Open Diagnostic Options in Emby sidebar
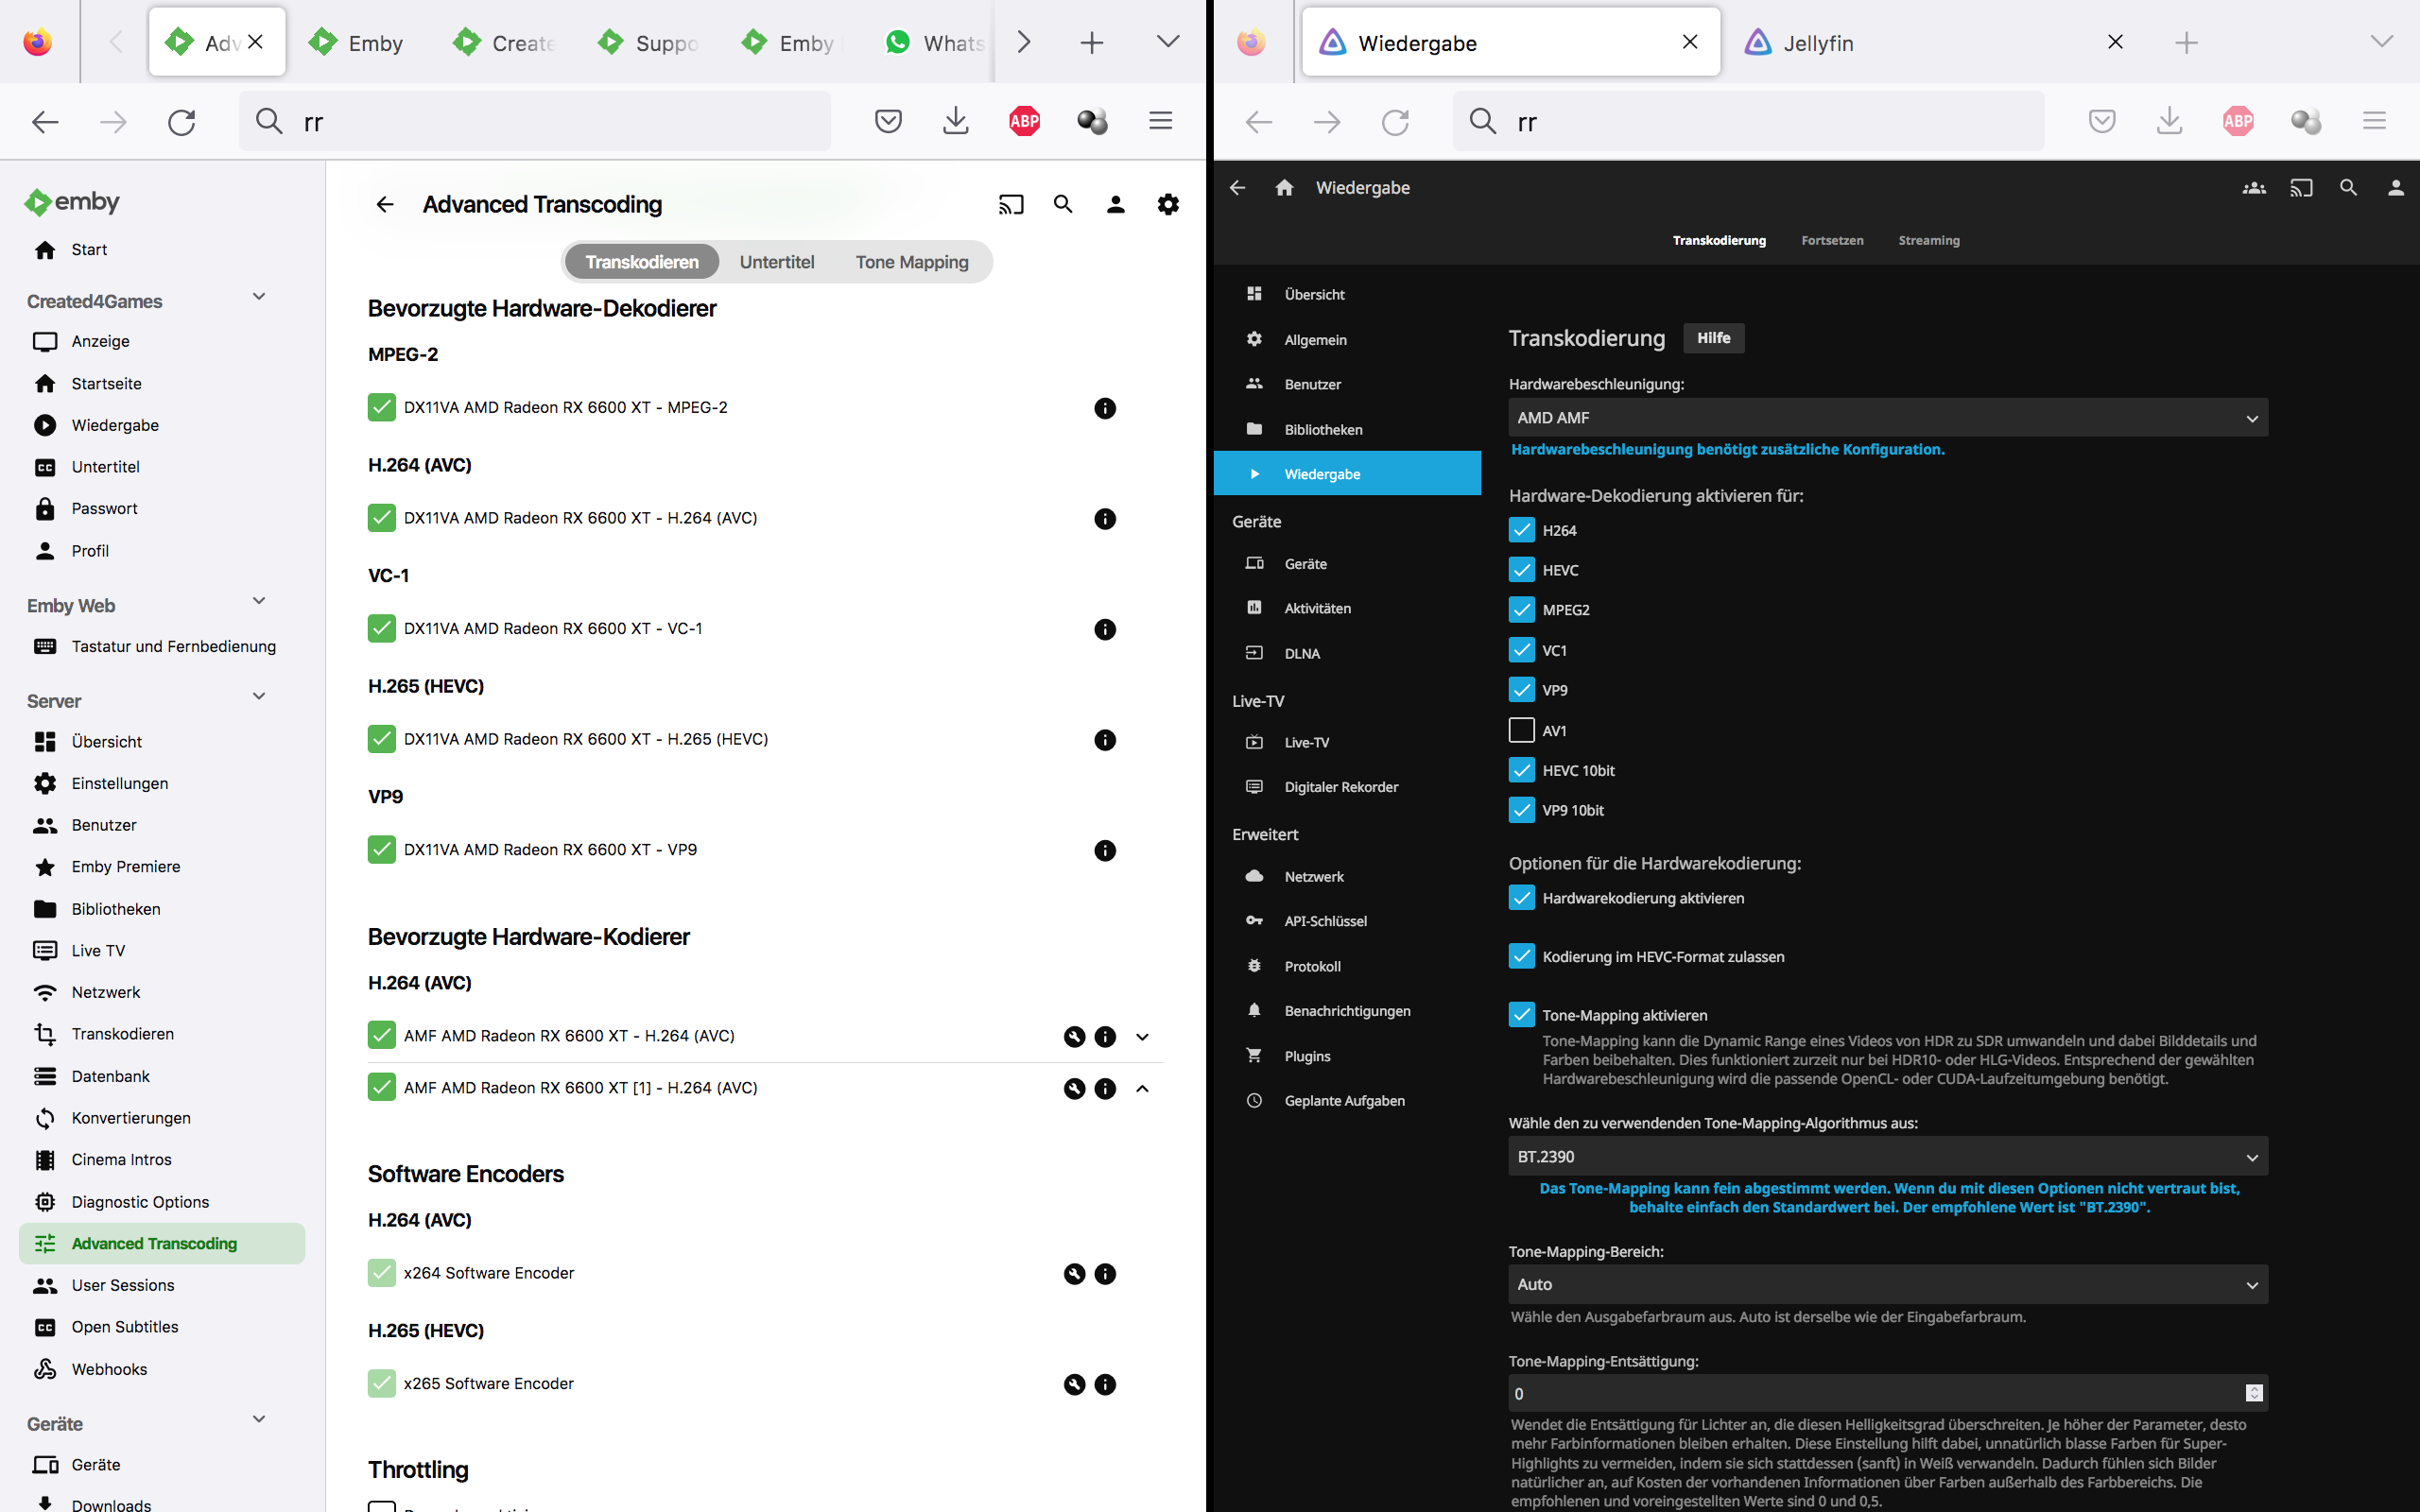The width and height of the screenshot is (2420, 1512). pos(140,1201)
